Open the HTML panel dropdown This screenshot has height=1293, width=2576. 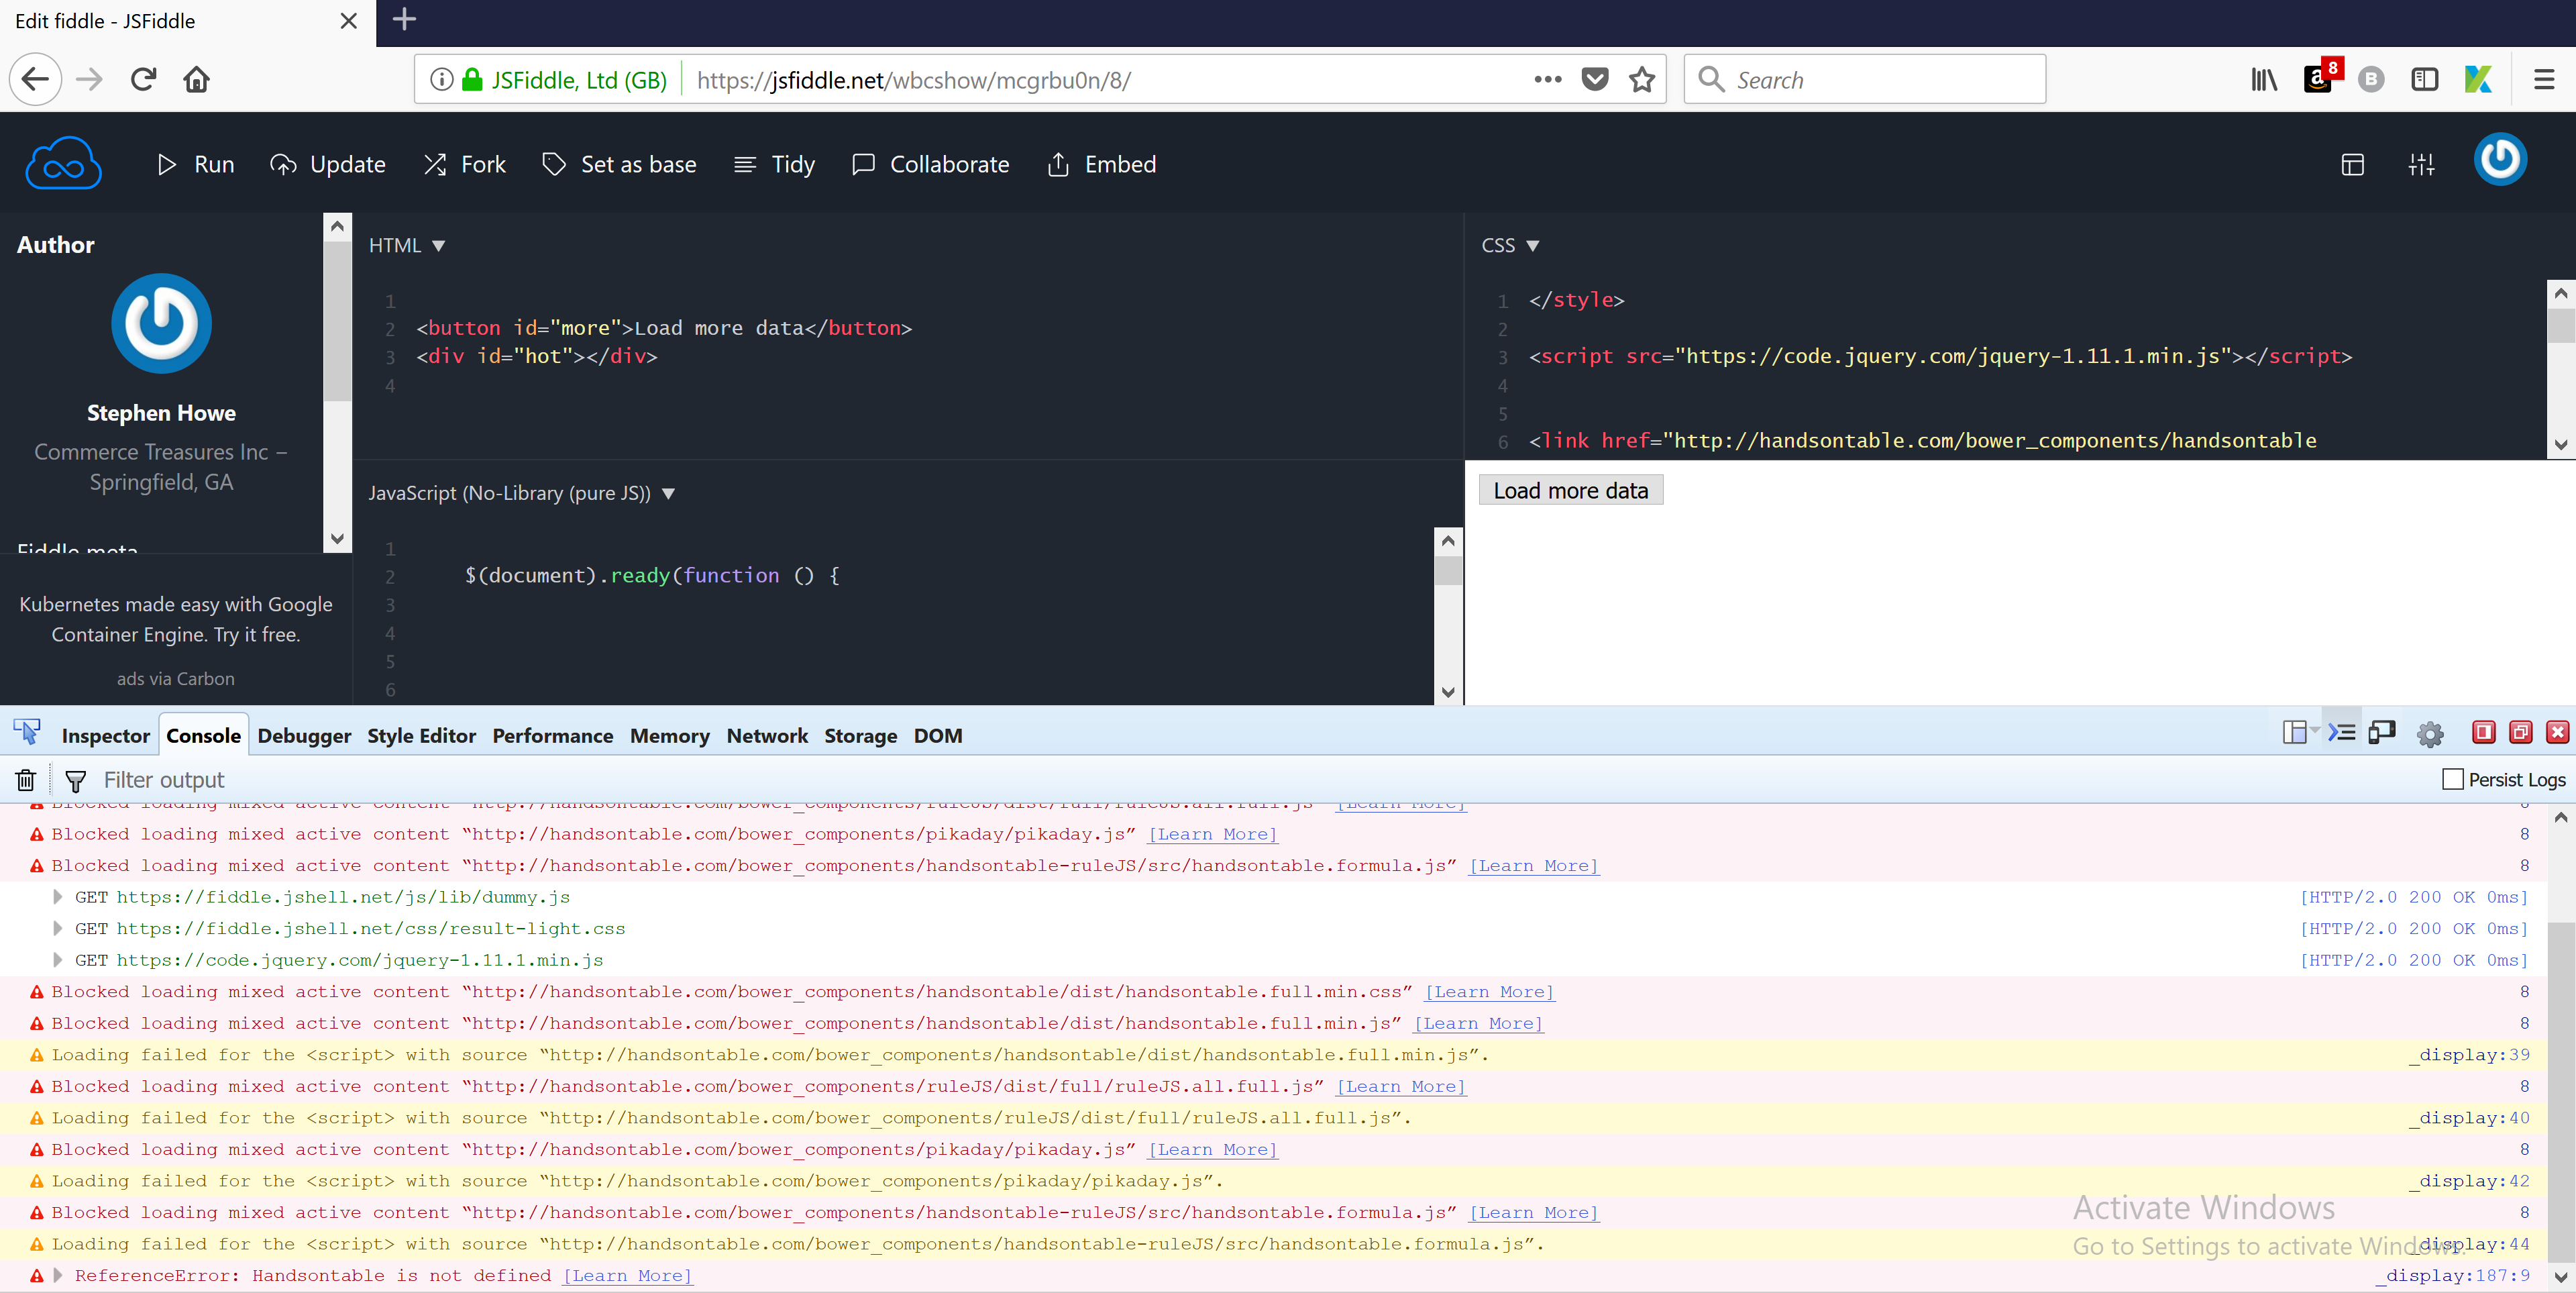[439, 245]
